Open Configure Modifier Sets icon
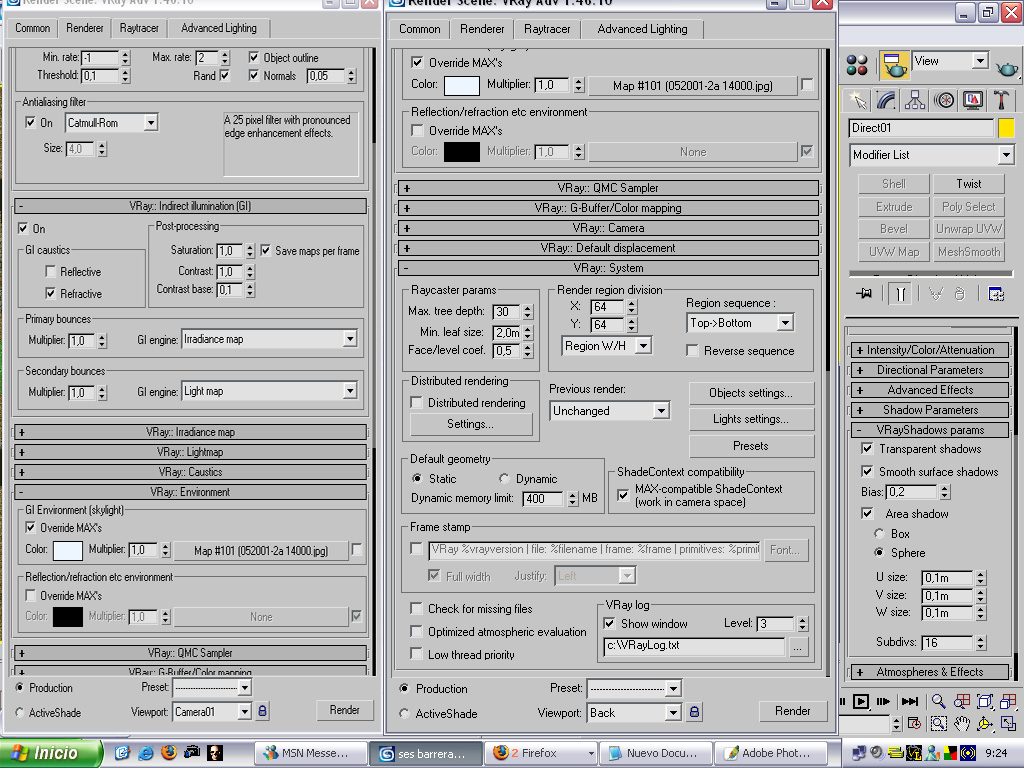1024x768 pixels. (x=996, y=294)
